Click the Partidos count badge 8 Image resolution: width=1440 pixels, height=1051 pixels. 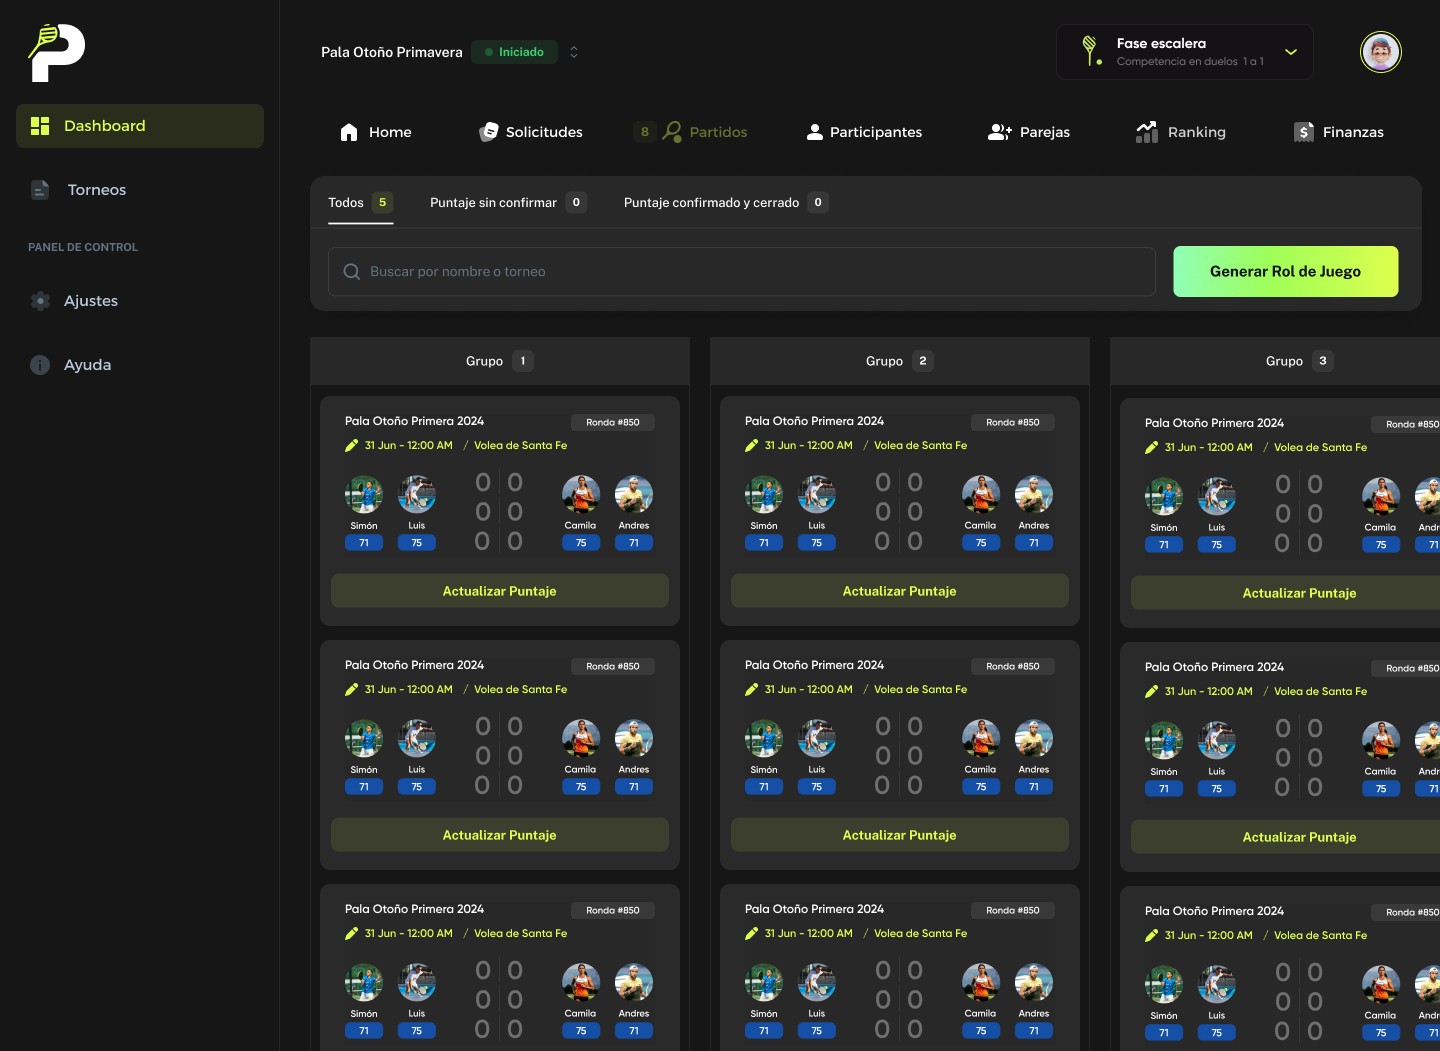click(645, 132)
